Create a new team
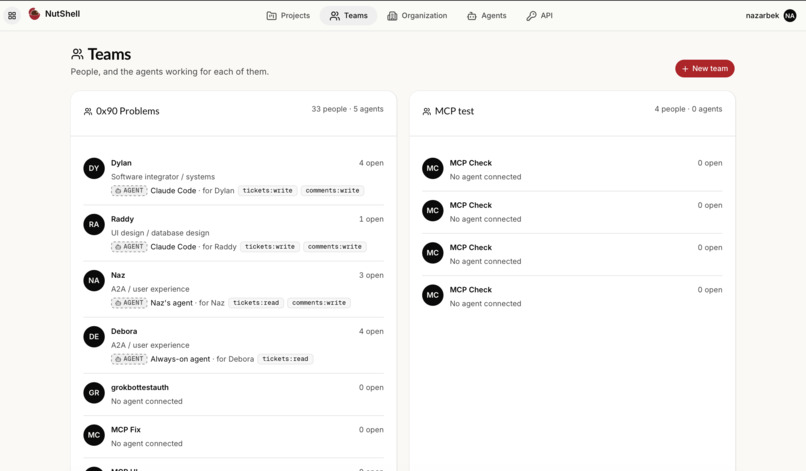 tap(704, 68)
